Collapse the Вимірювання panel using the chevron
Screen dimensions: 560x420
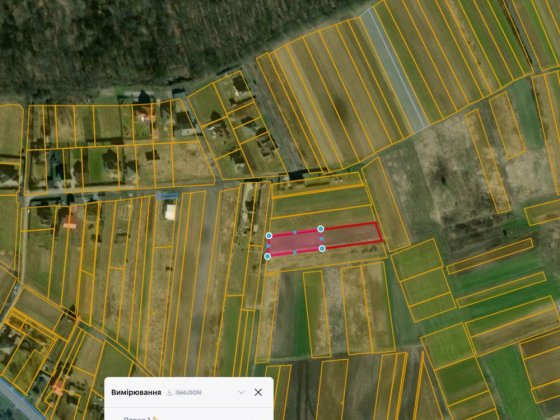click(x=241, y=392)
